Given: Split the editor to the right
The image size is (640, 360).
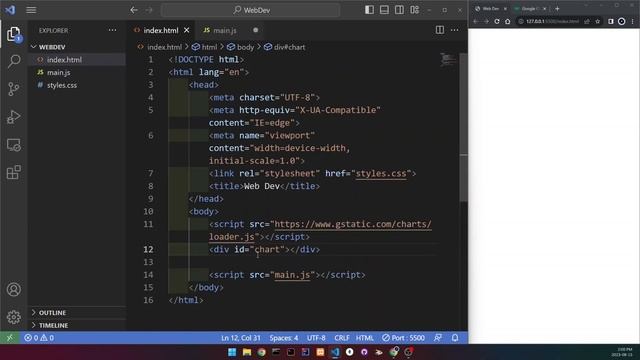Looking at the screenshot, I should pyautogui.click(x=440, y=30).
